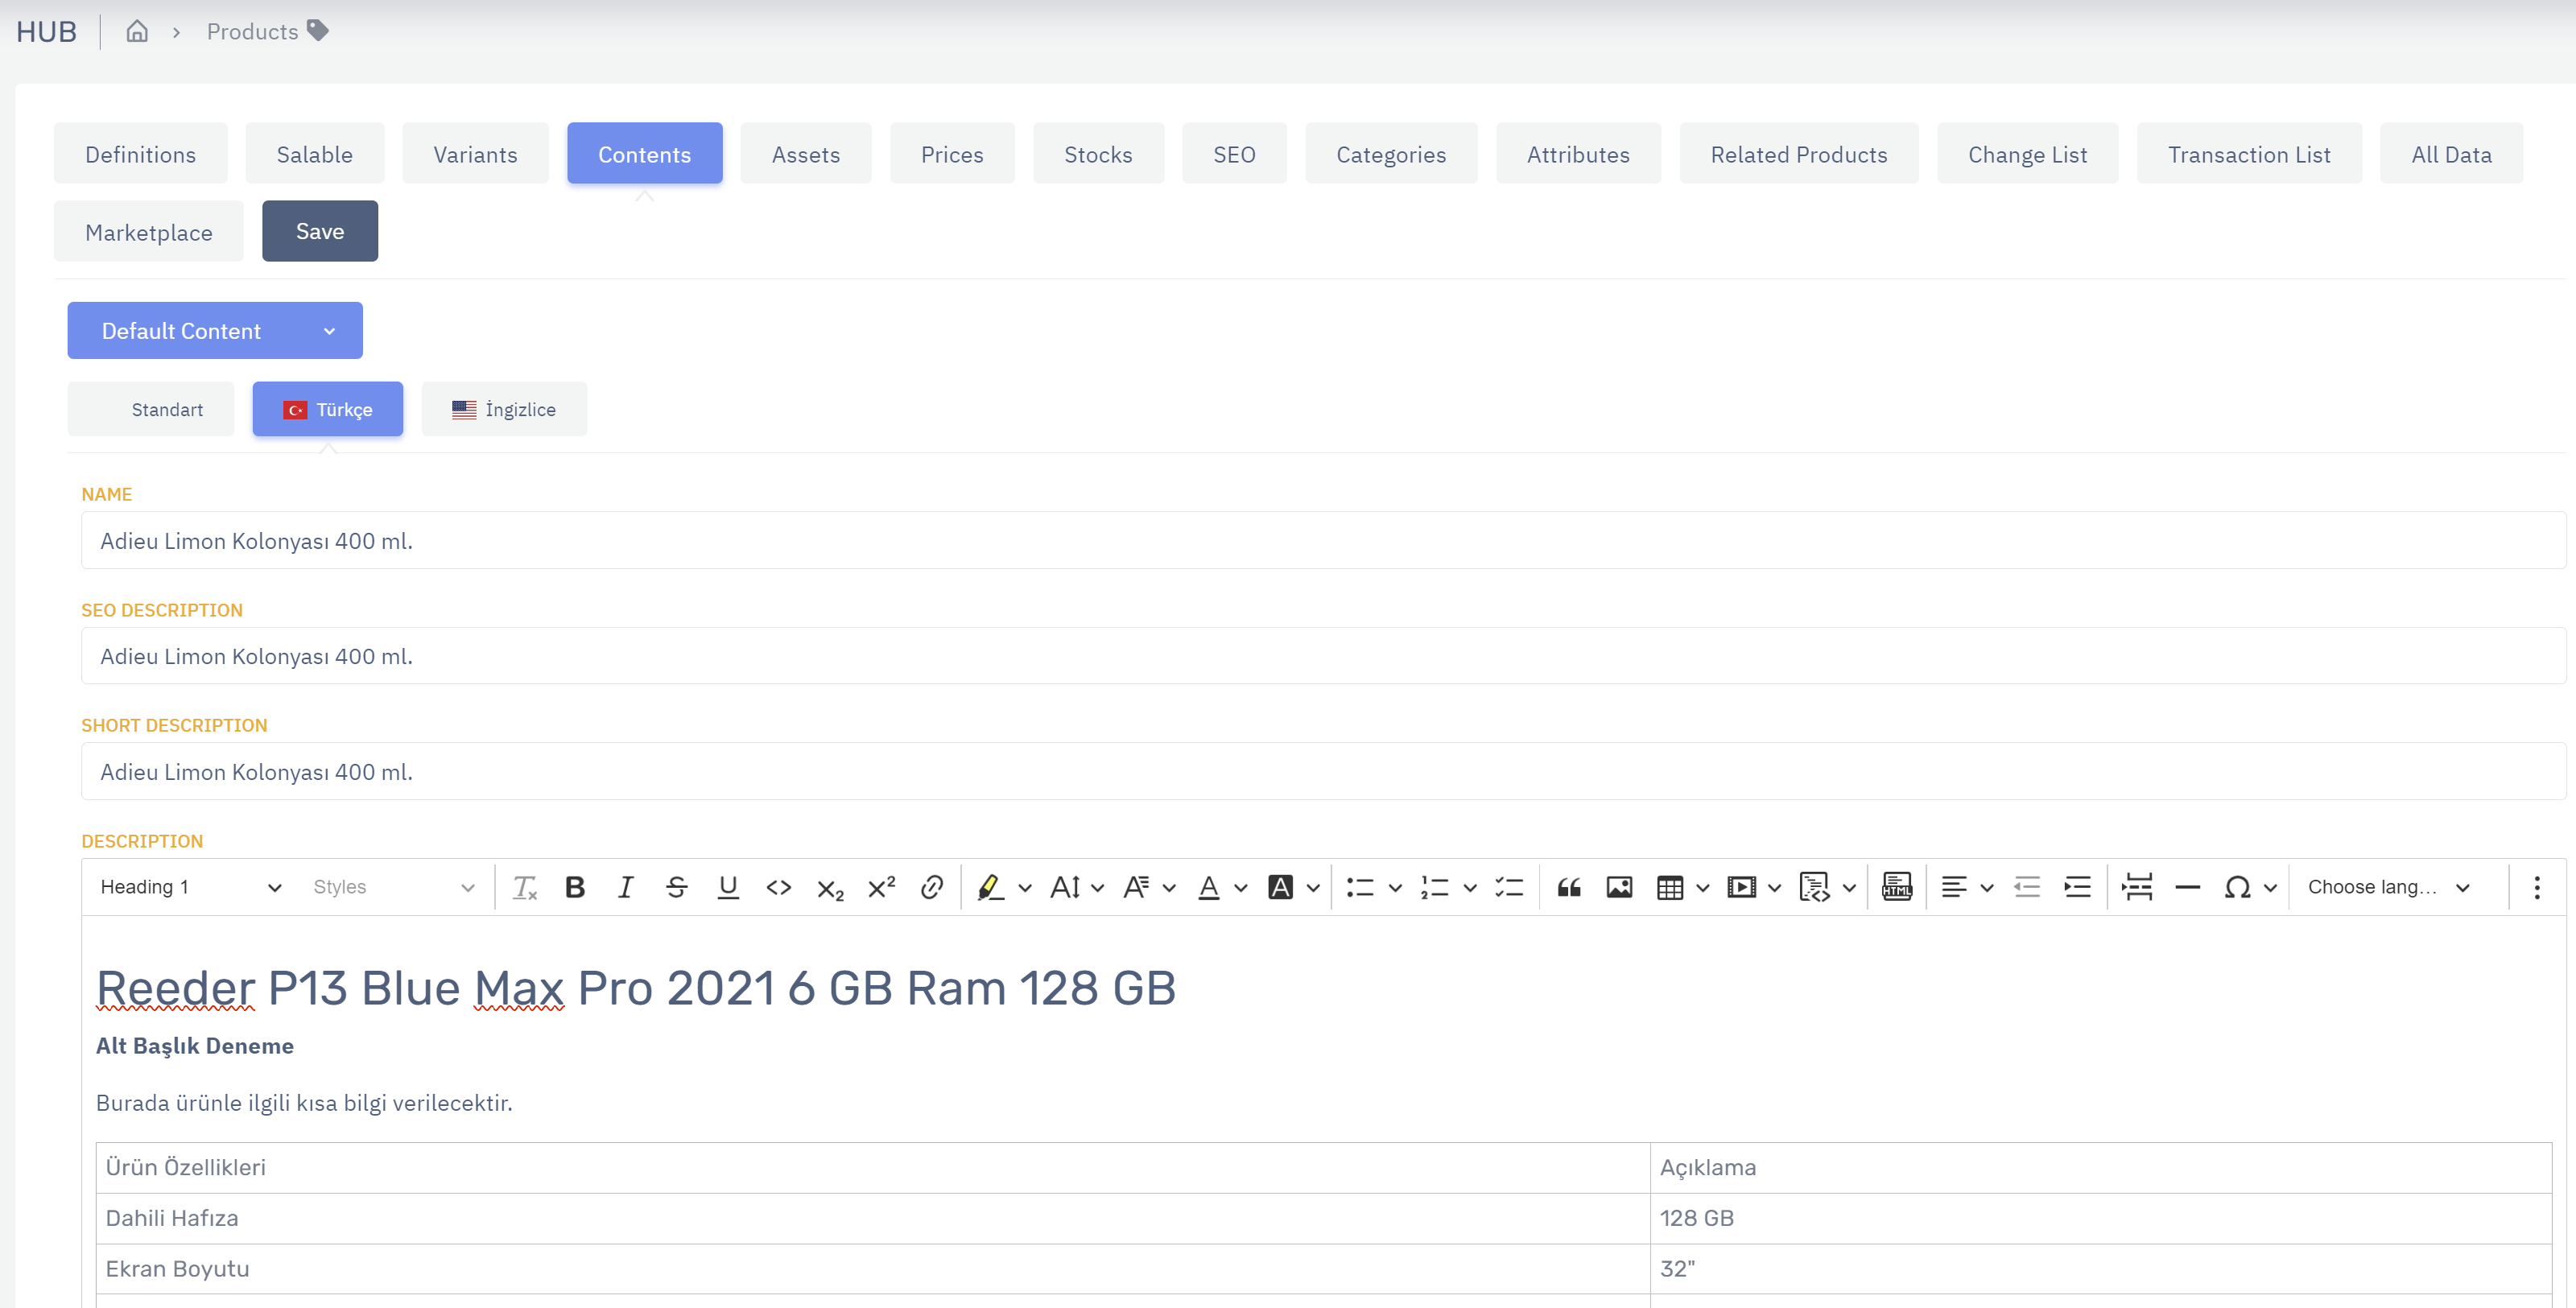
Task: Insert an image into the description
Action: tap(1620, 887)
